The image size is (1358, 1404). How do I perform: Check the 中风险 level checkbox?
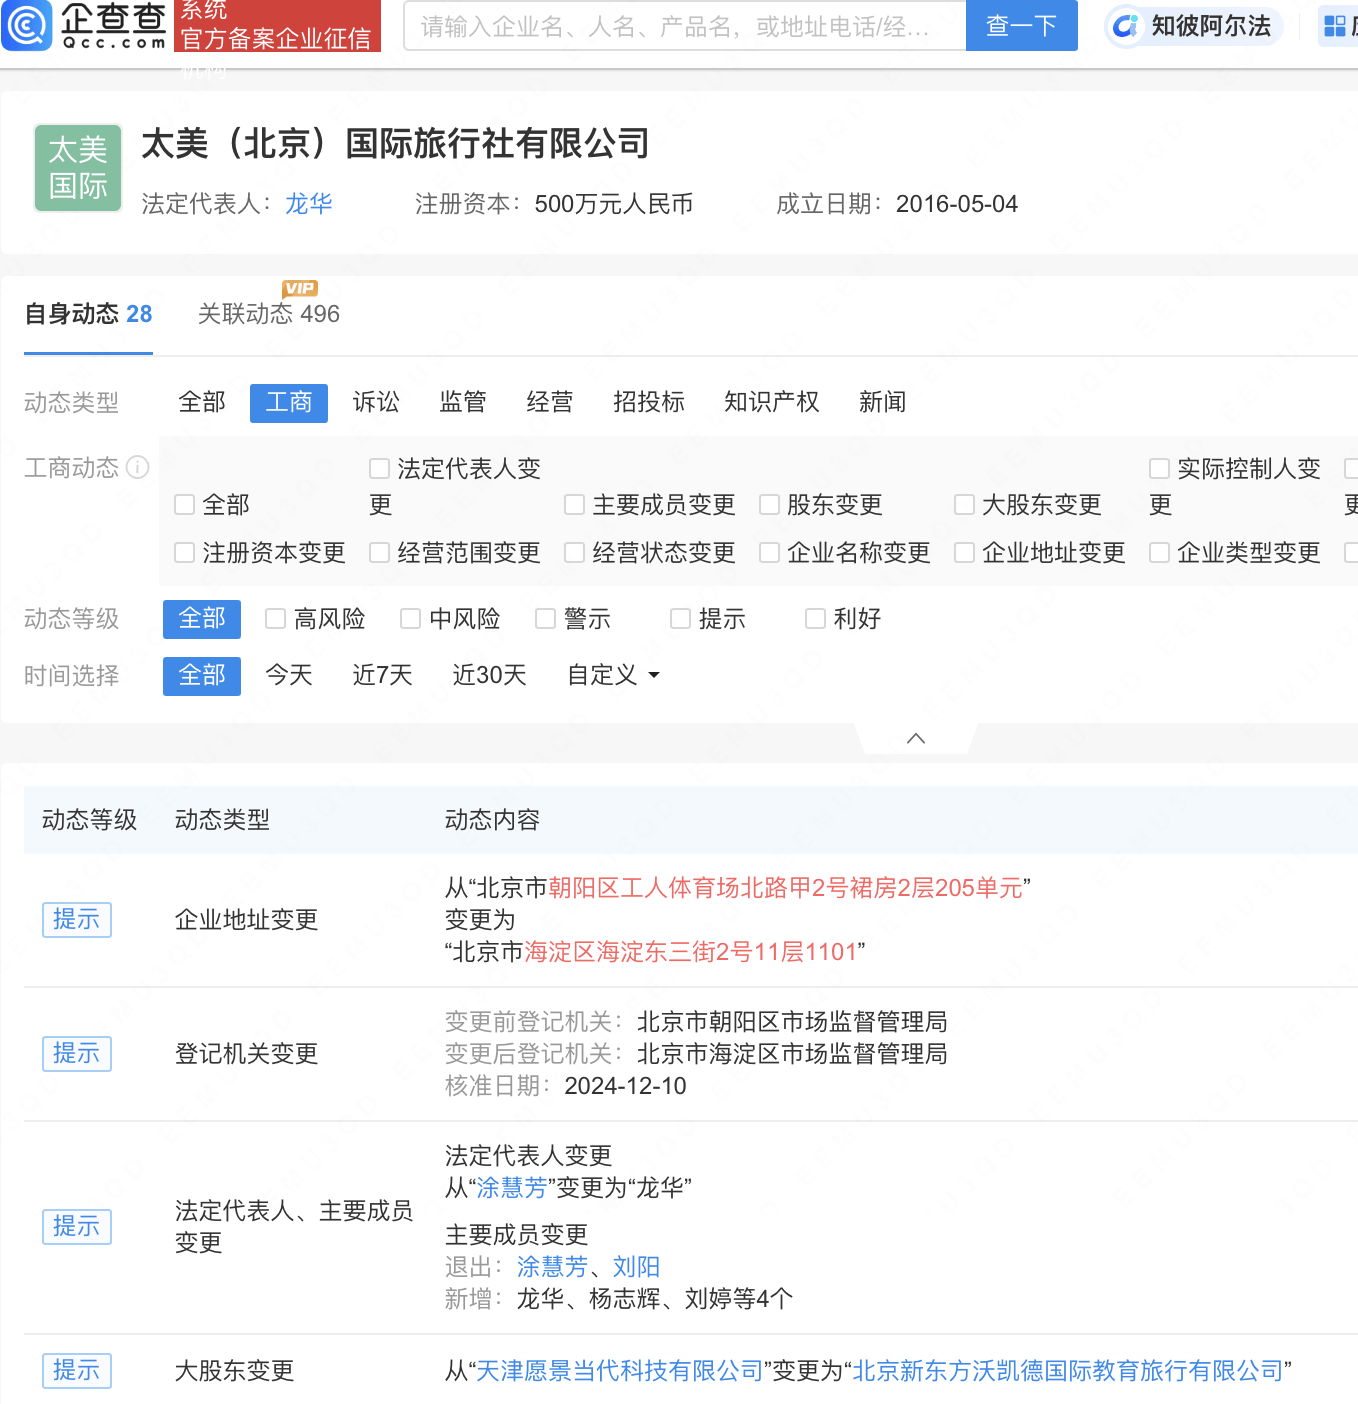[410, 619]
